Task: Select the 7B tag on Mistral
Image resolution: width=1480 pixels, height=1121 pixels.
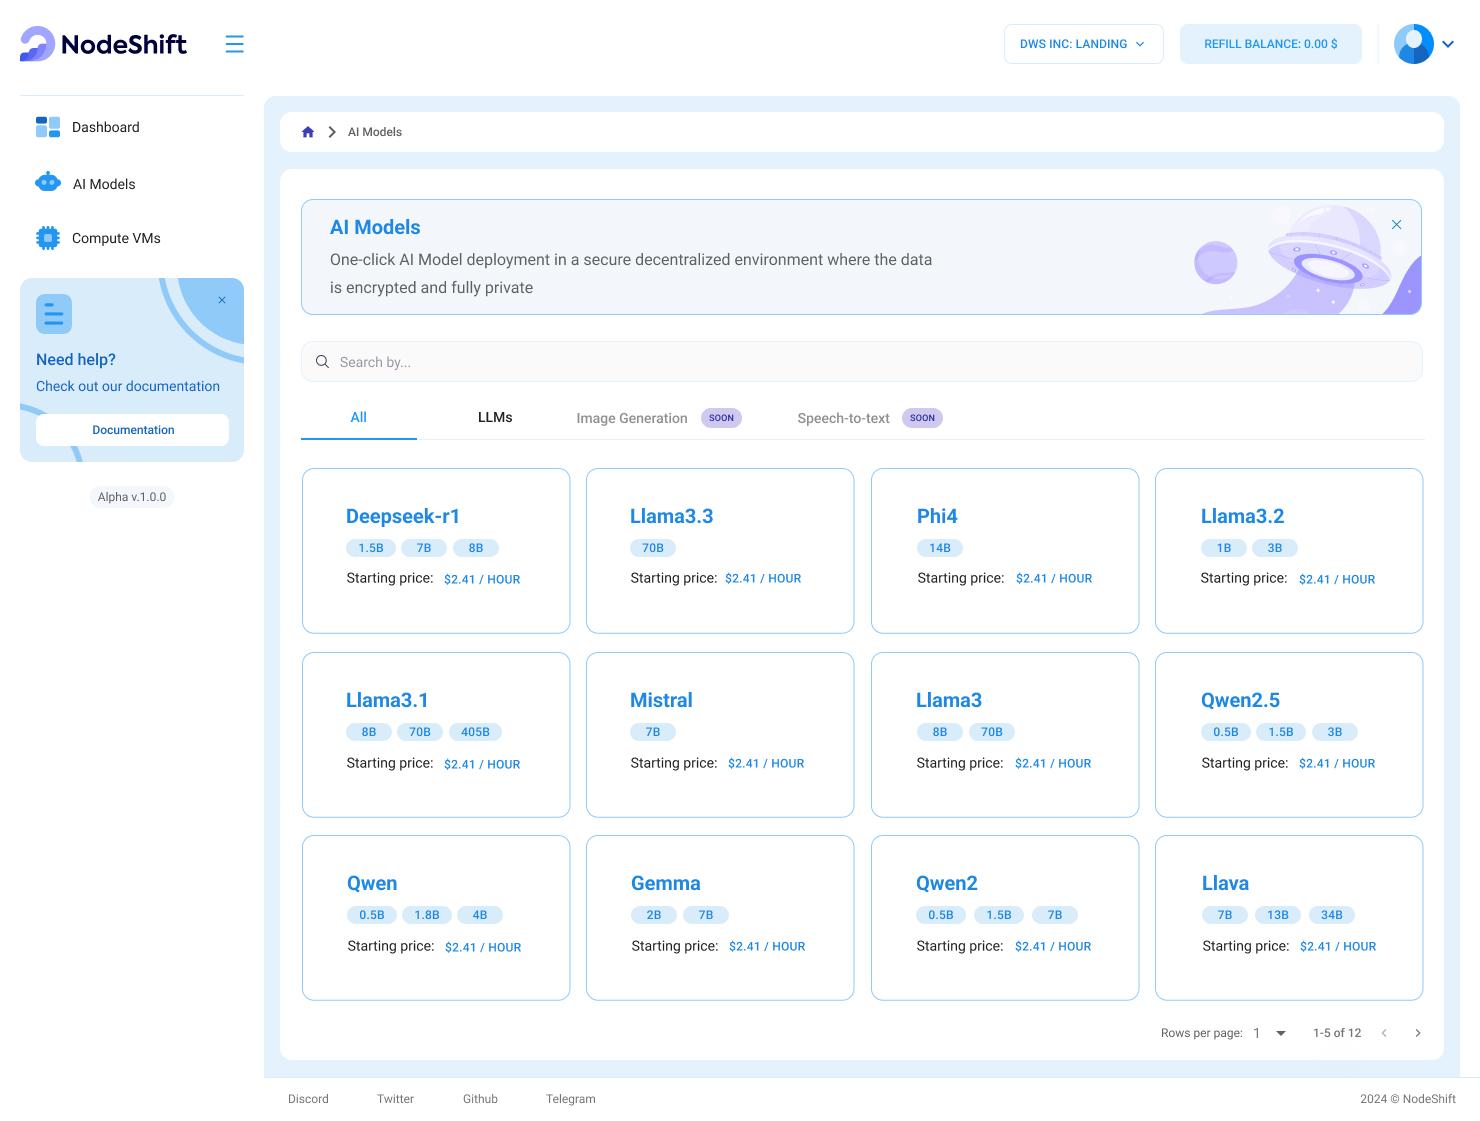Action: pyautogui.click(x=653, y=732)
